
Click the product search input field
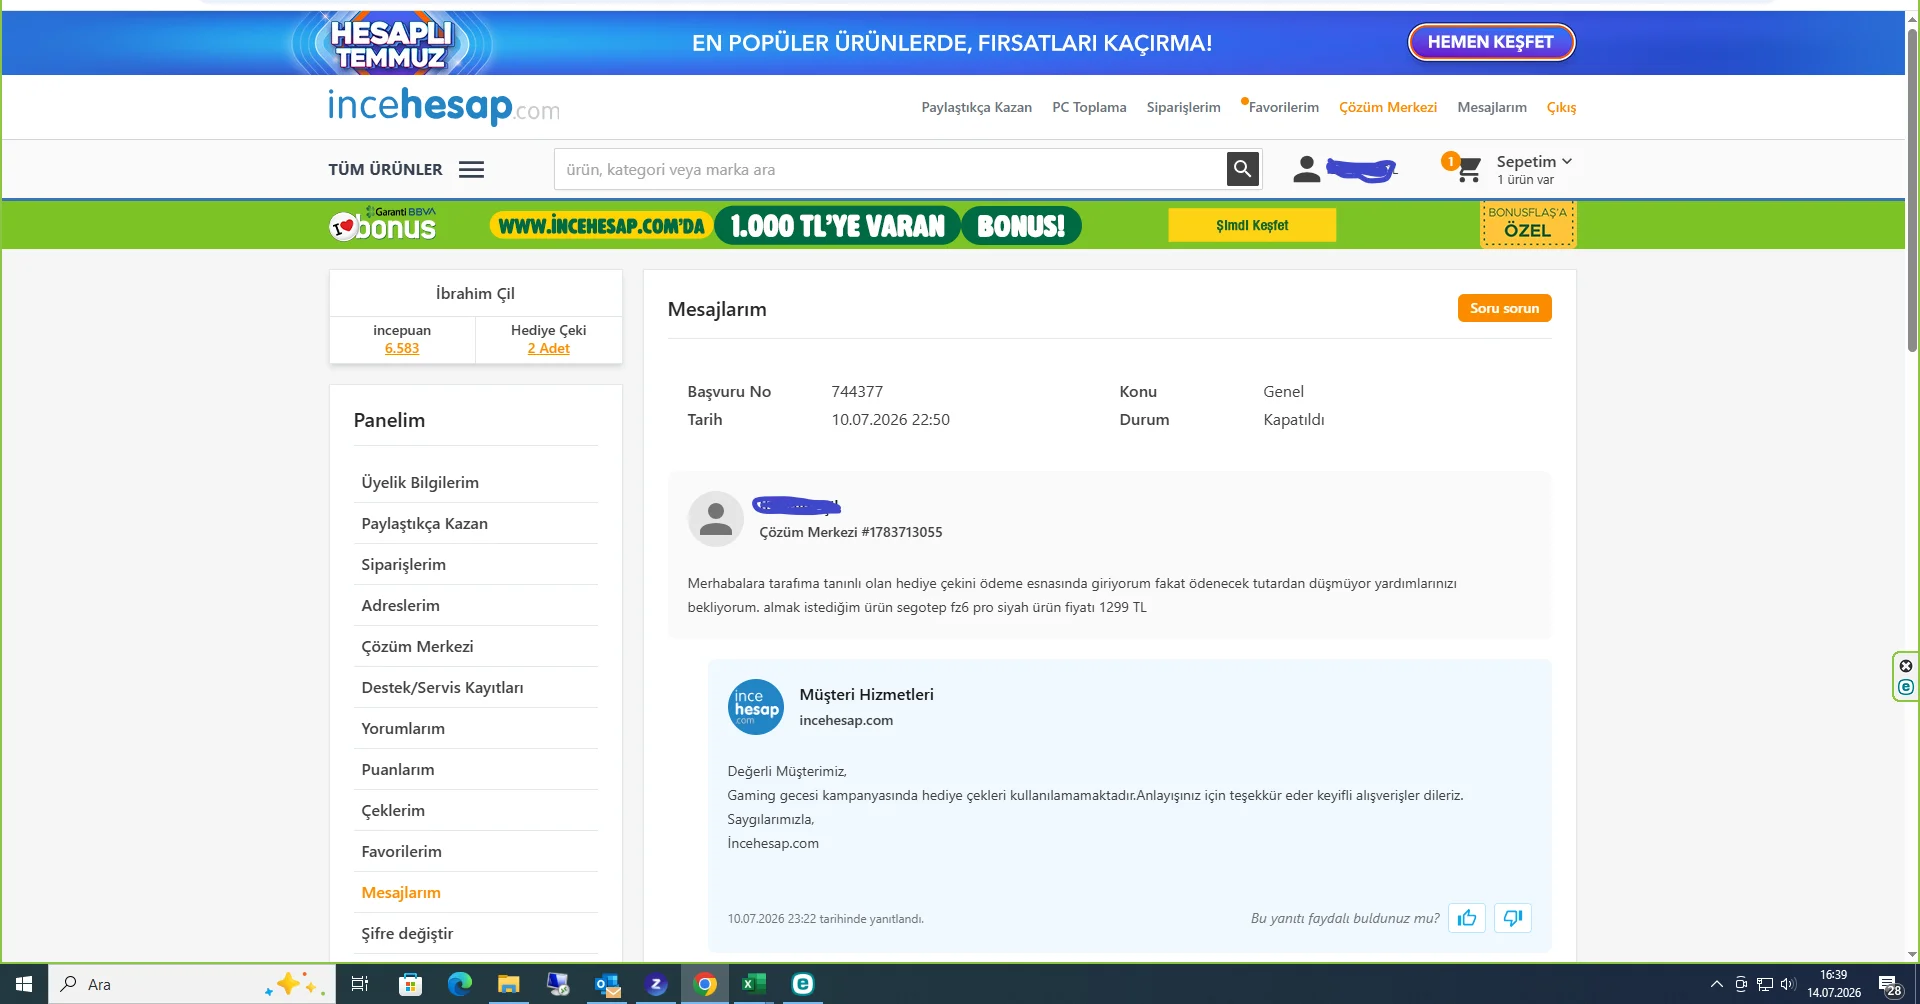[891, 169]
